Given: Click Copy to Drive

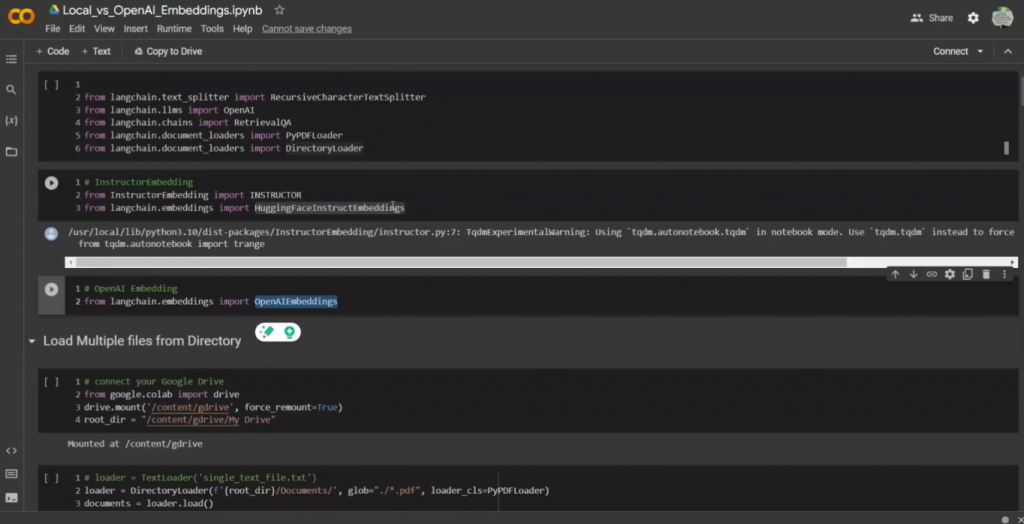Looking at the screenshot, I should (x=168, y=51).
